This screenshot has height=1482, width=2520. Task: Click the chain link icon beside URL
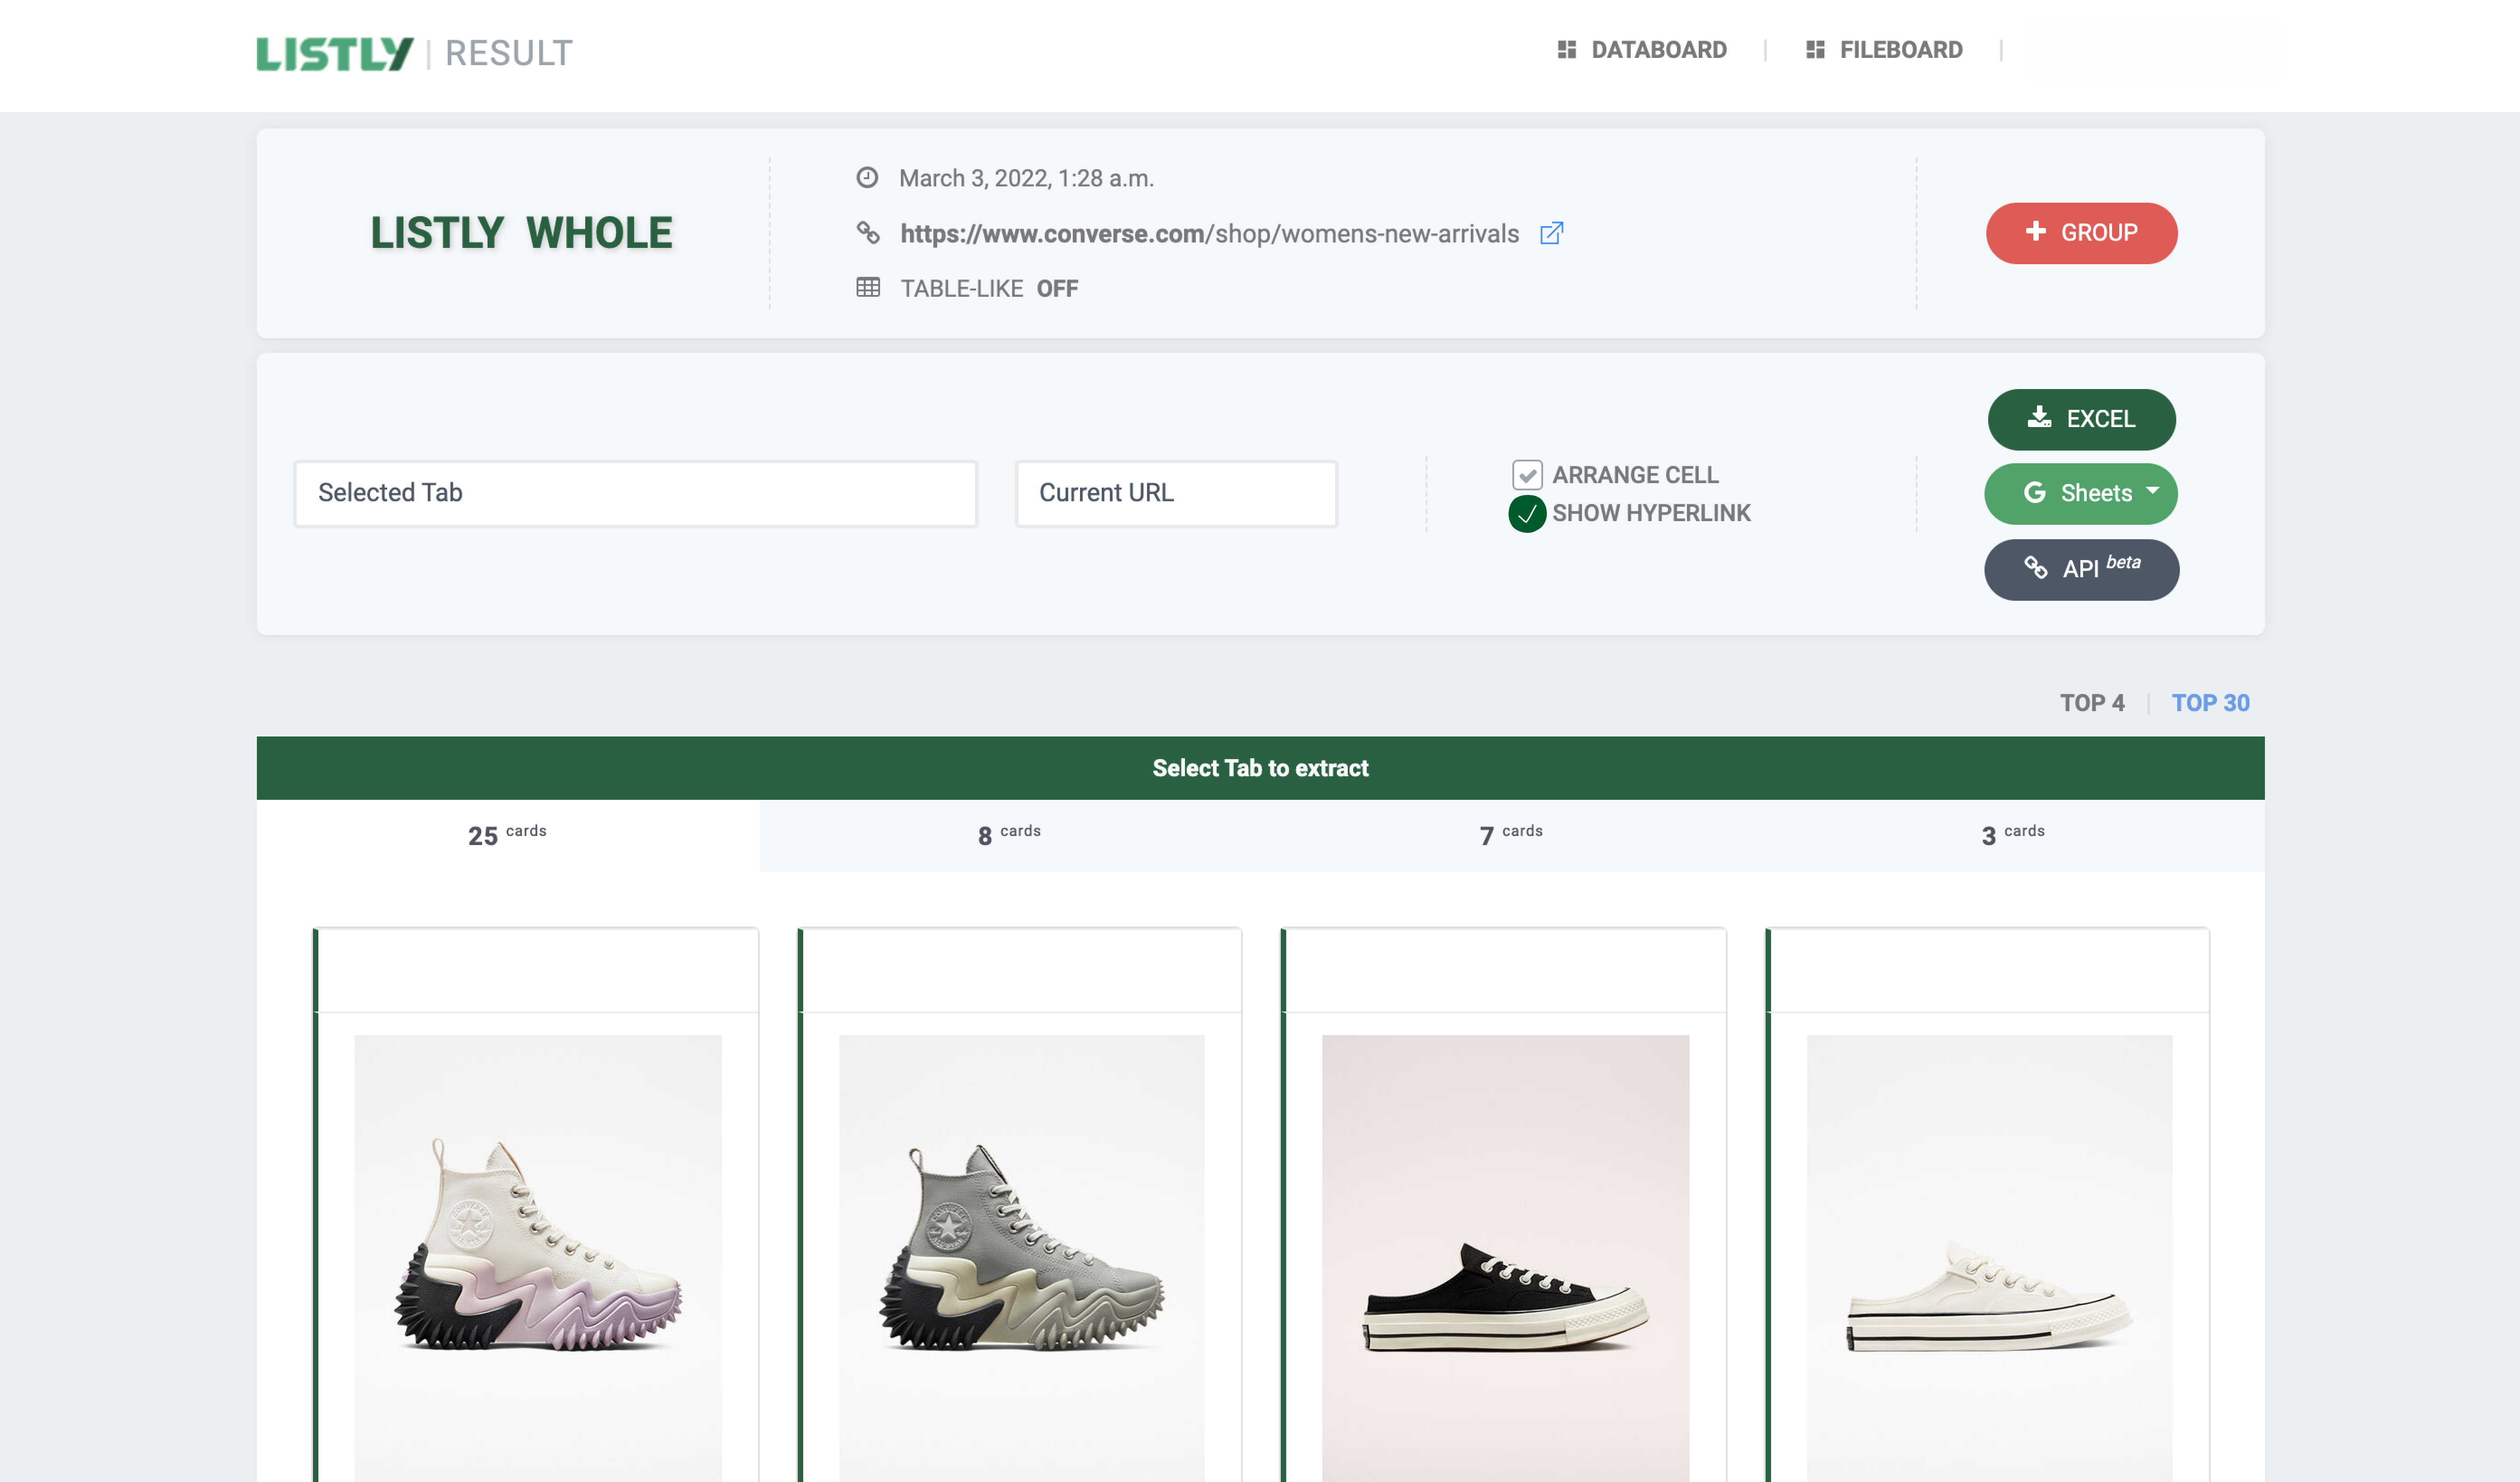(868, 233)
